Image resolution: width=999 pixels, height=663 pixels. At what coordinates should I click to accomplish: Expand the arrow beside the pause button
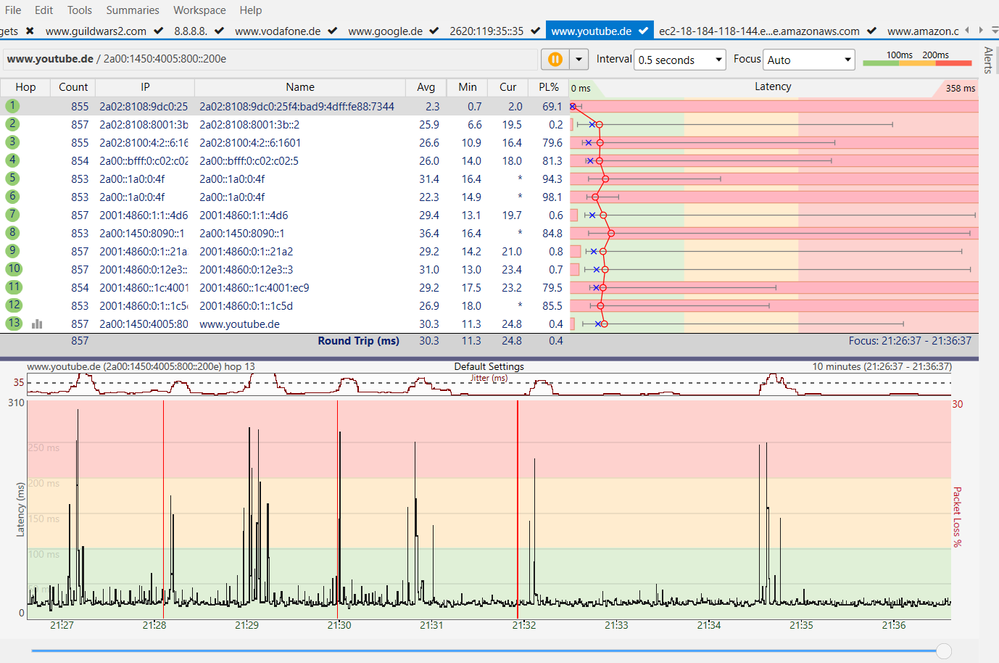point(578,60)
